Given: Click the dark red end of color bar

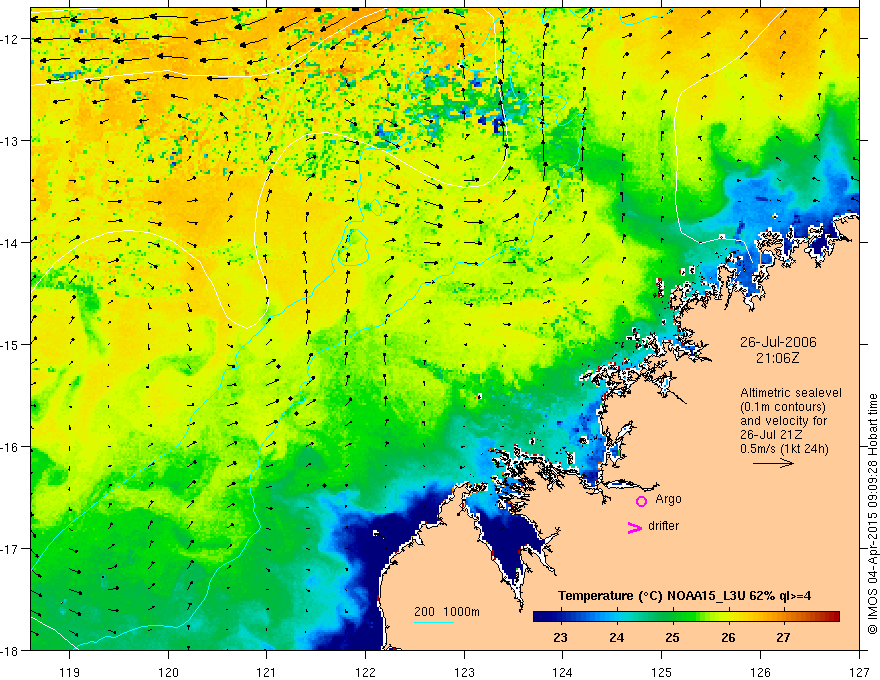Looking at the screenshot, I should click(834, 617).
